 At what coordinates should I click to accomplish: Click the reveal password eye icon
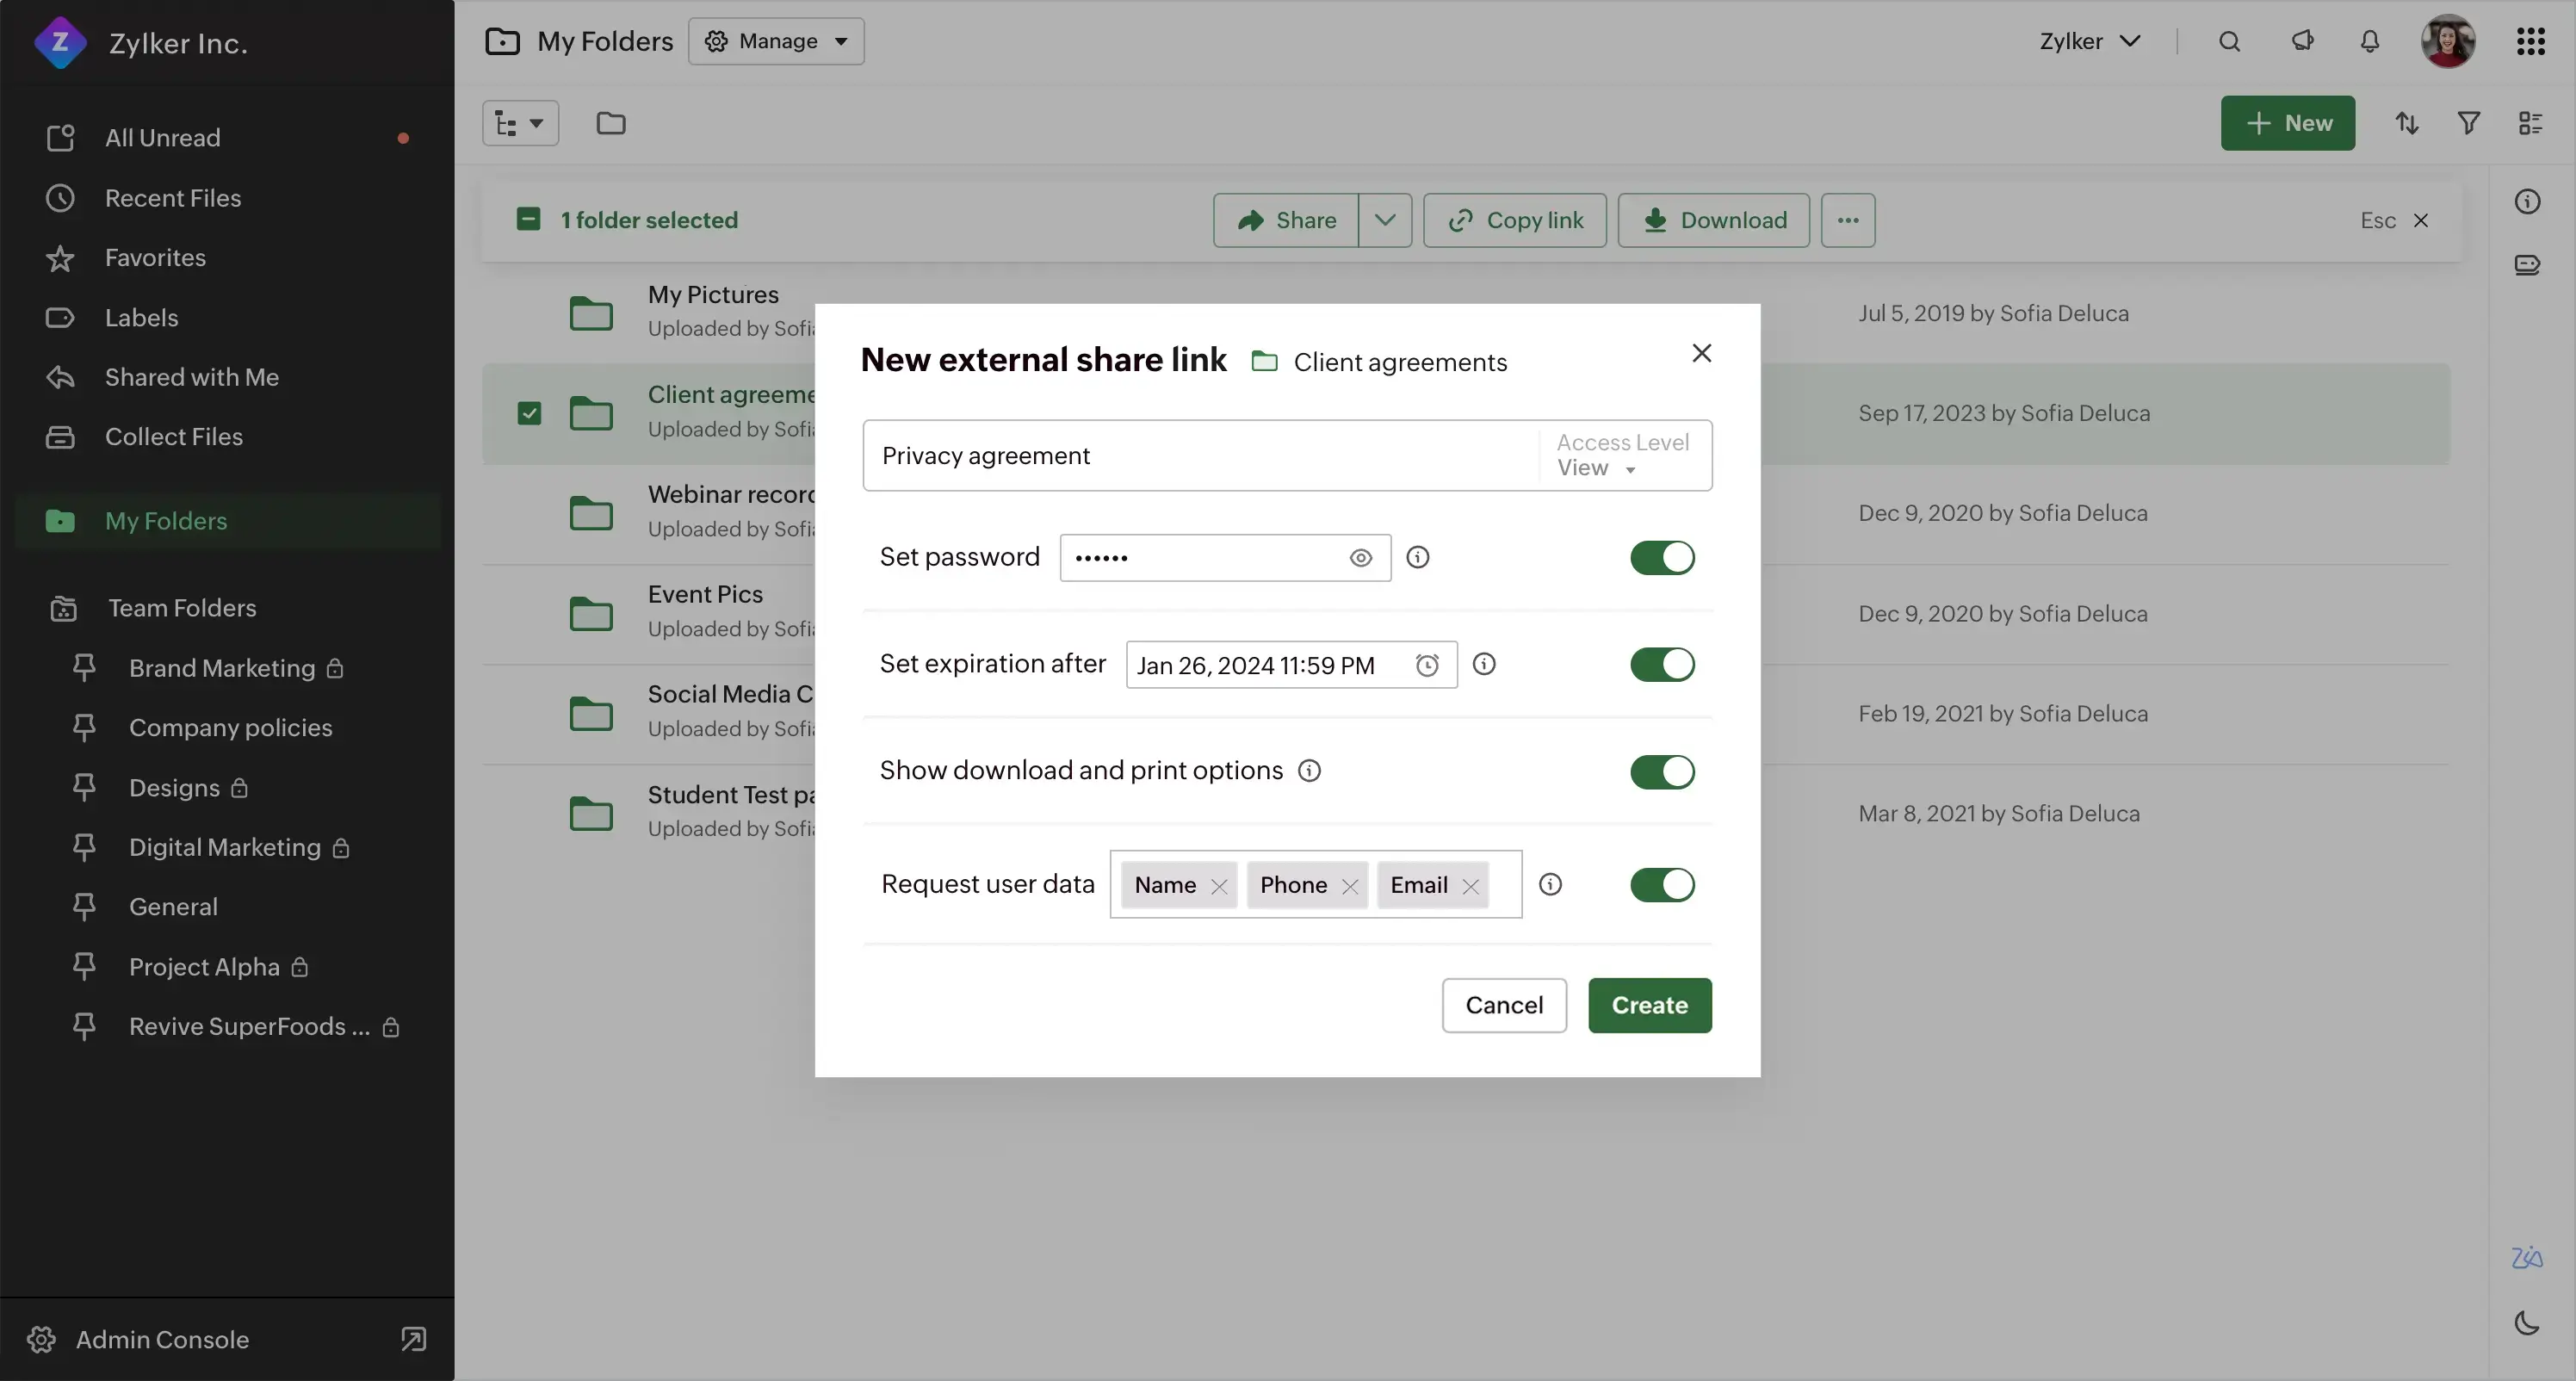[1361, 557]
